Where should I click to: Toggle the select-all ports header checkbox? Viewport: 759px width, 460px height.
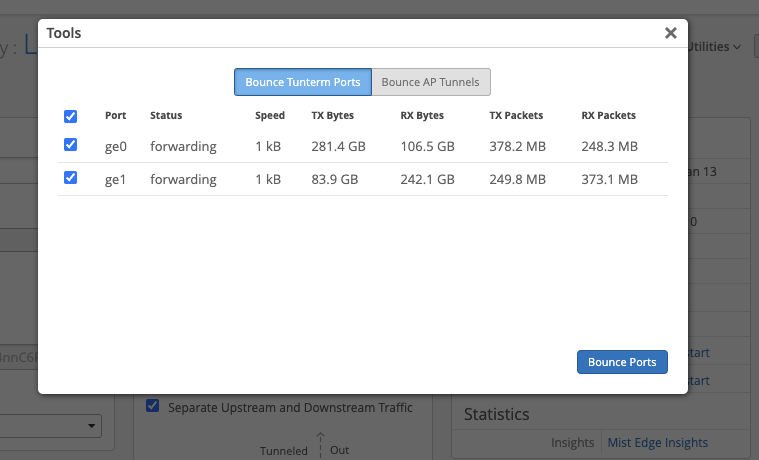(70, 116)
